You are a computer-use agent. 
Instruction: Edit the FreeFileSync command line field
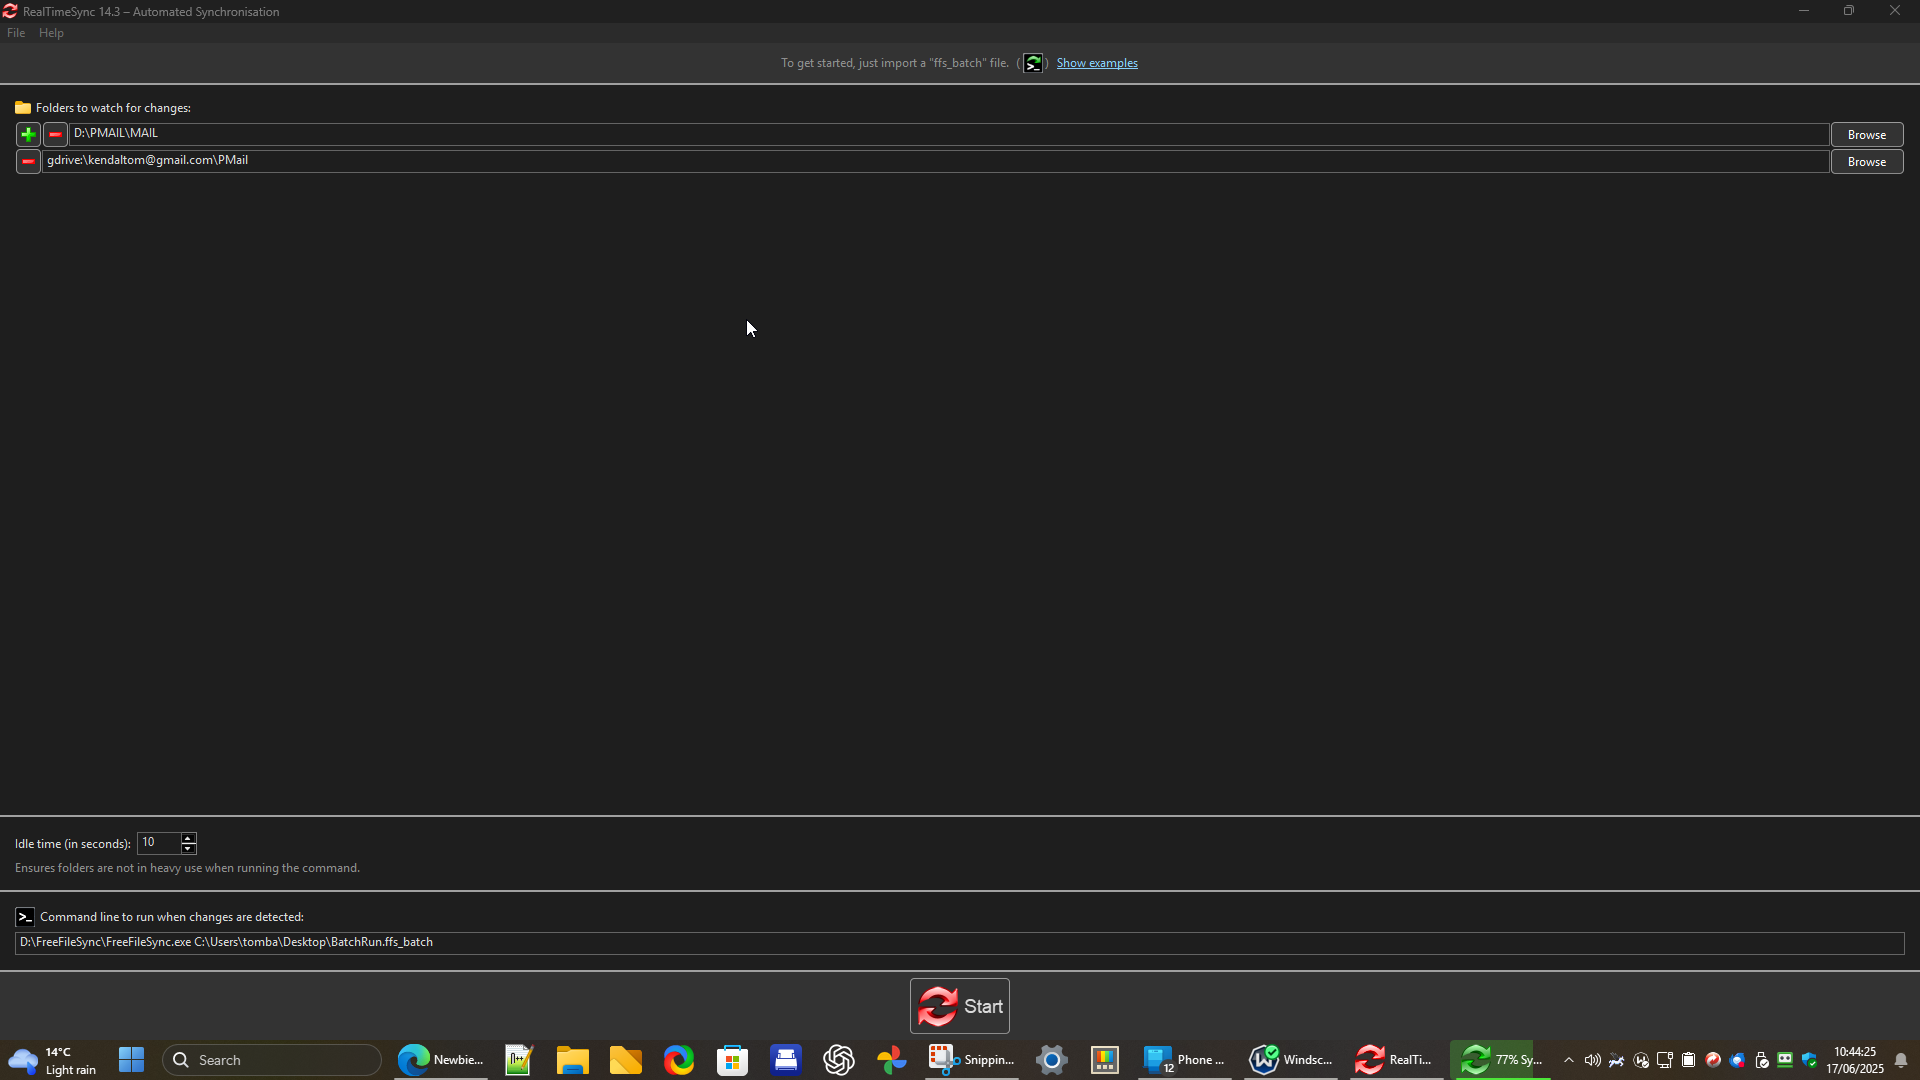(960, 943)
